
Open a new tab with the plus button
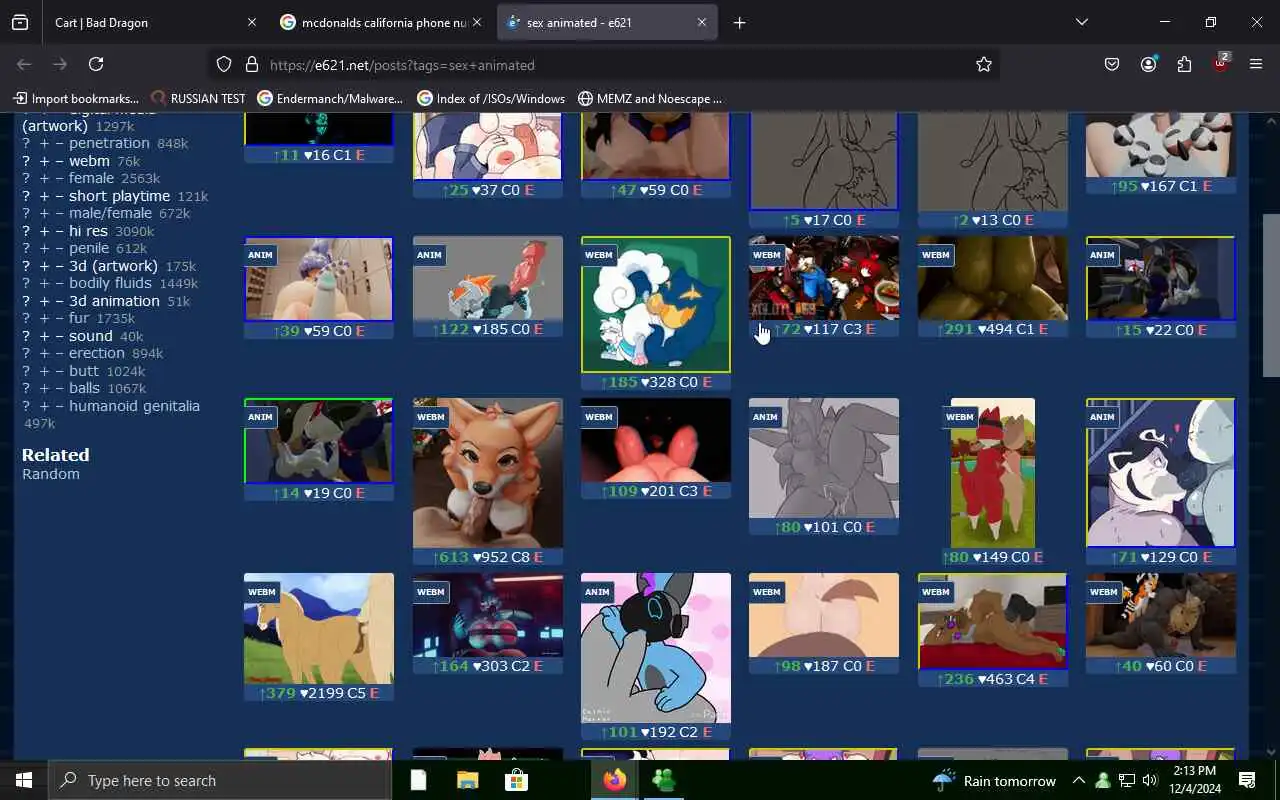pyautogui.click(x=739, y=22)
